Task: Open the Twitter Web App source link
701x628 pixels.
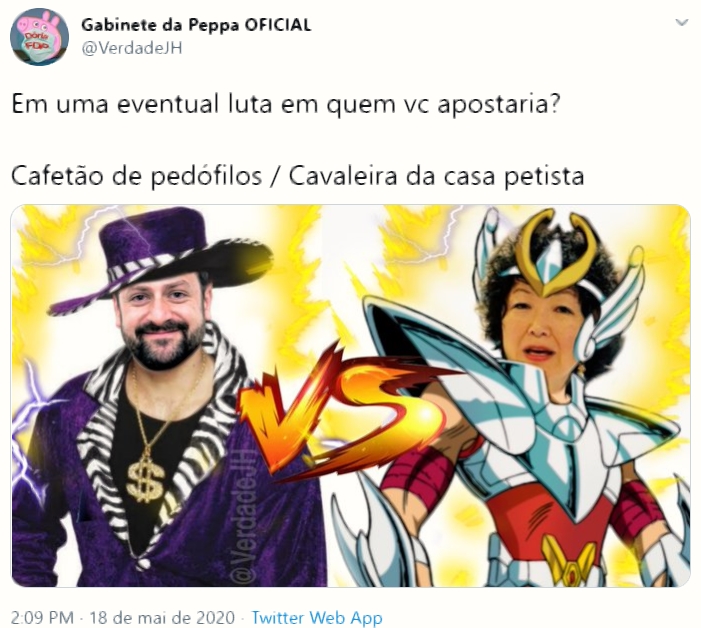Action: (317, 617)
